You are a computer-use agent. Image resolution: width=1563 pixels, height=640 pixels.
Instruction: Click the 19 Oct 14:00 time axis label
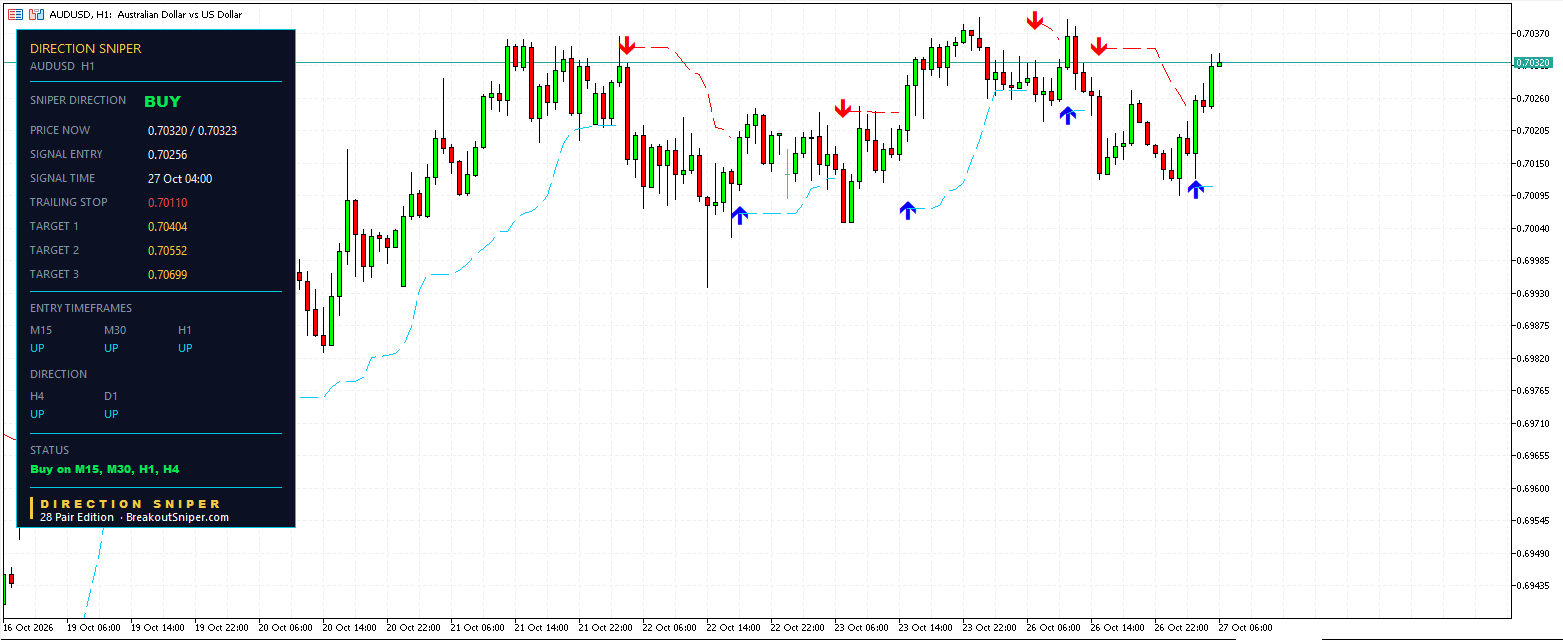(x=160, y=628)
